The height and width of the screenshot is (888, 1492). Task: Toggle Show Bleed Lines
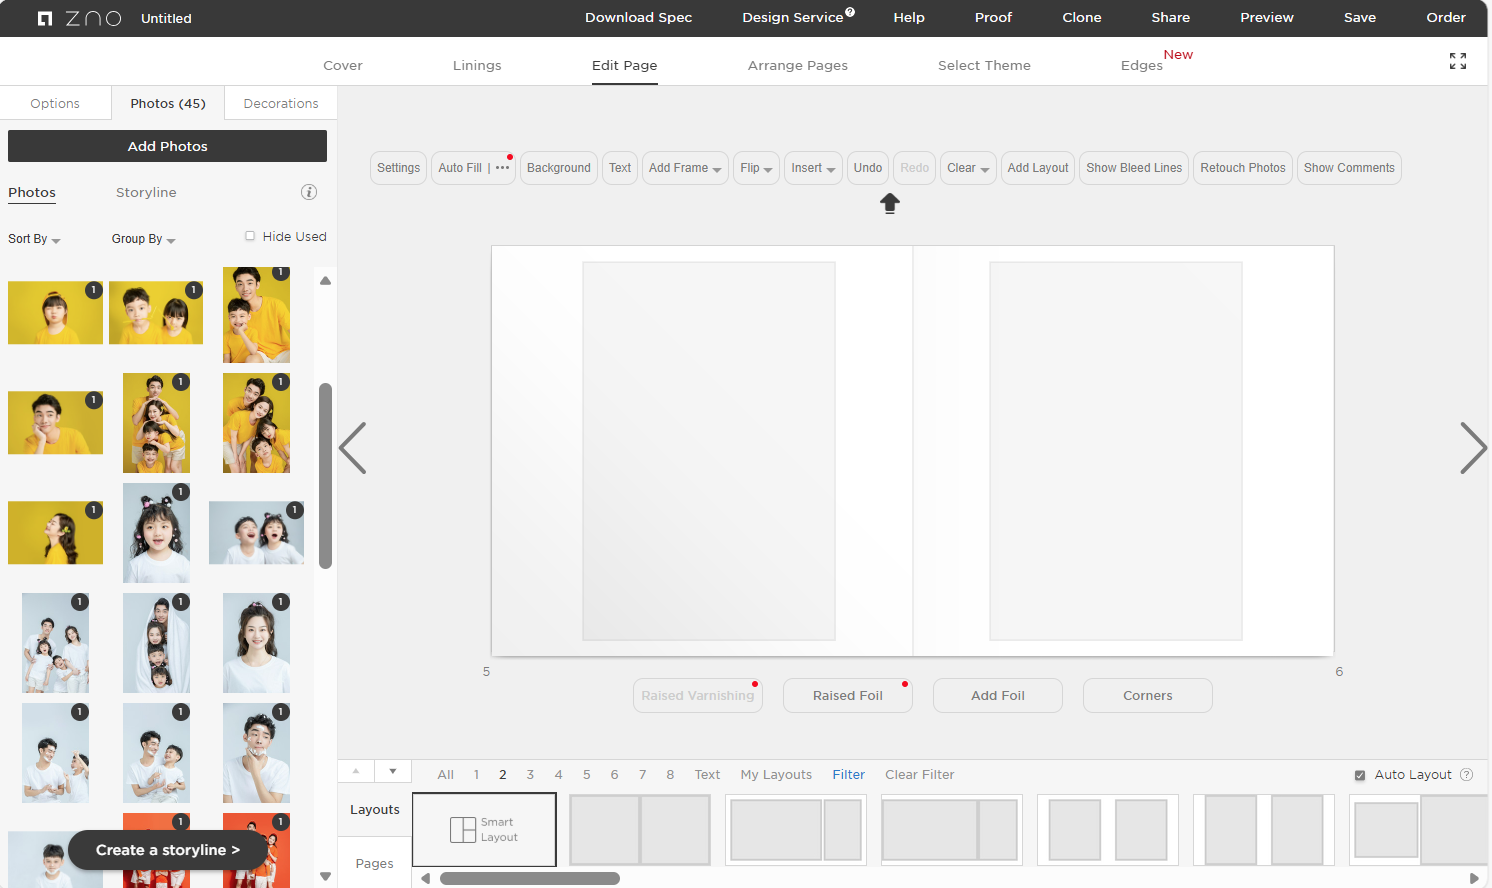tap(1134, 168)
